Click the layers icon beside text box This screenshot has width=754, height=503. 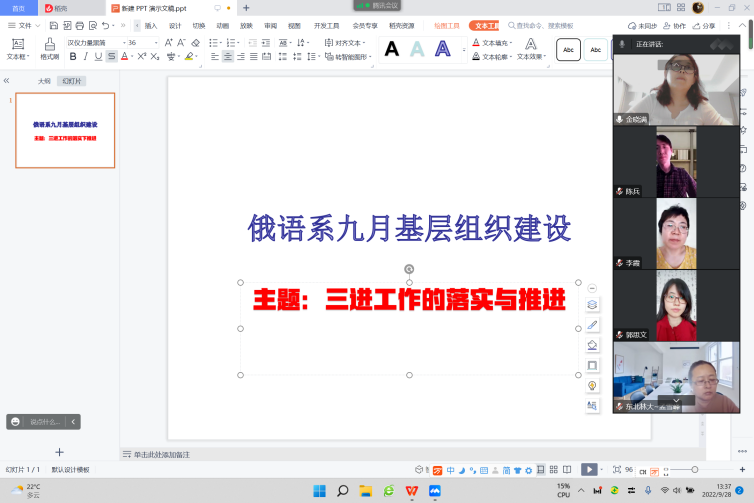pyautogui.click(x=592, y=304)
